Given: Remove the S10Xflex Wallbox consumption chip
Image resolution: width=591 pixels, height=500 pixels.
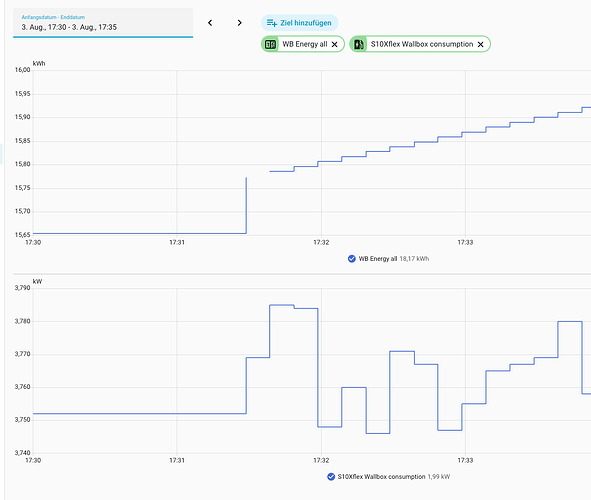Looking at the screenshot, I should (481, 44).
